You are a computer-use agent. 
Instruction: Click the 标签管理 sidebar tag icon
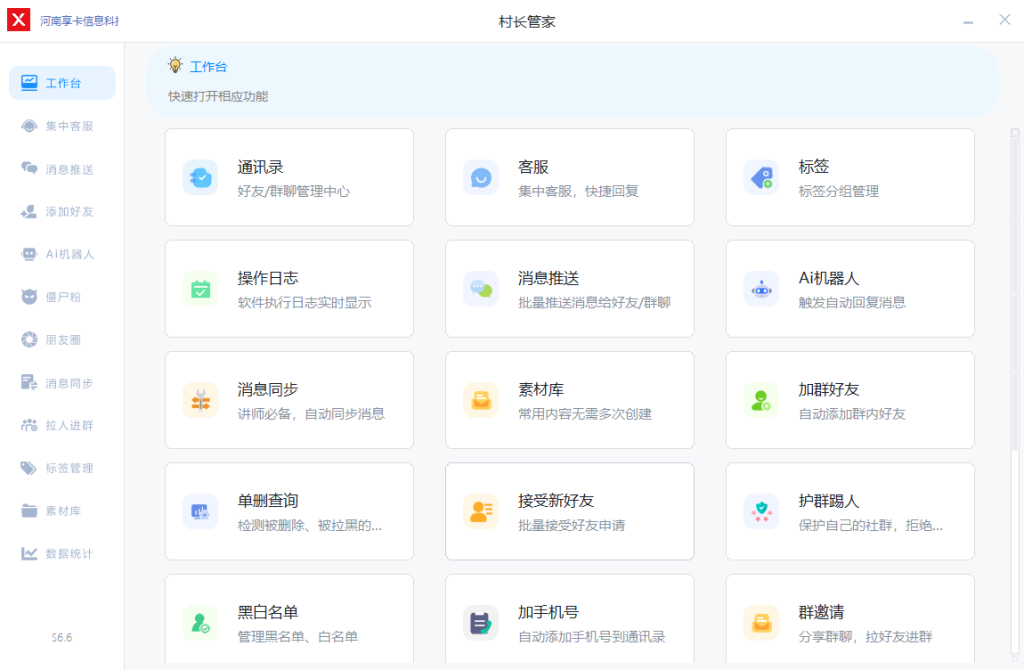(29, 468)
